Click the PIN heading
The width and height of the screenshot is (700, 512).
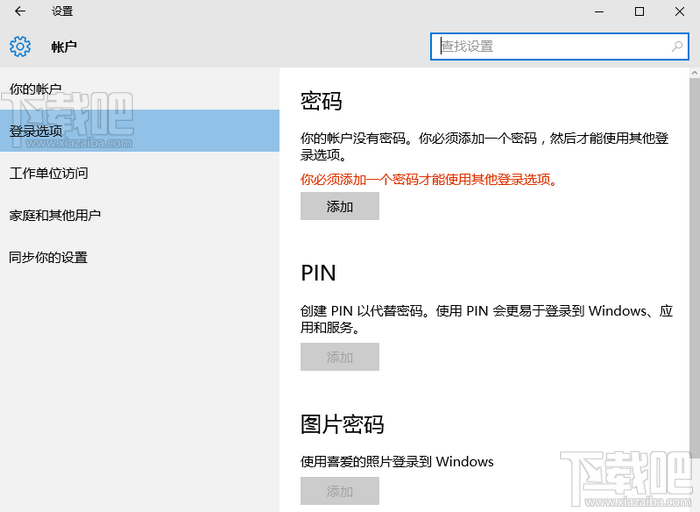click(318, 273)
